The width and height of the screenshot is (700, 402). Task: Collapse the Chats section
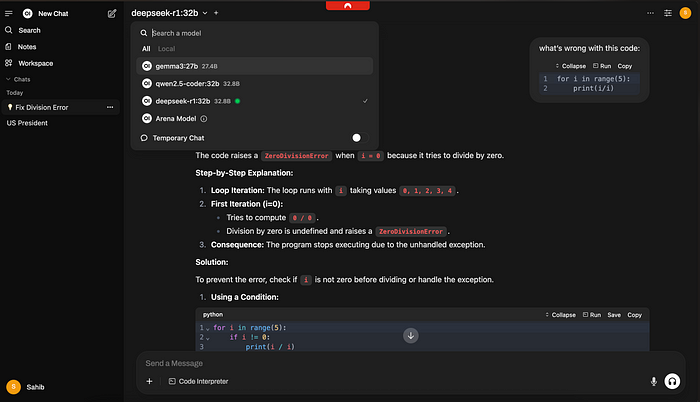pos(18,80)
